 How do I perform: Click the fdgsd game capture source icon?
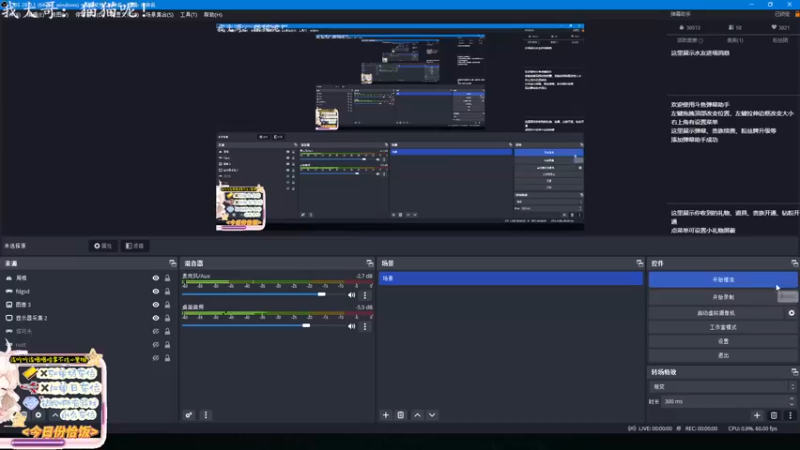click(x=9, y=291)
